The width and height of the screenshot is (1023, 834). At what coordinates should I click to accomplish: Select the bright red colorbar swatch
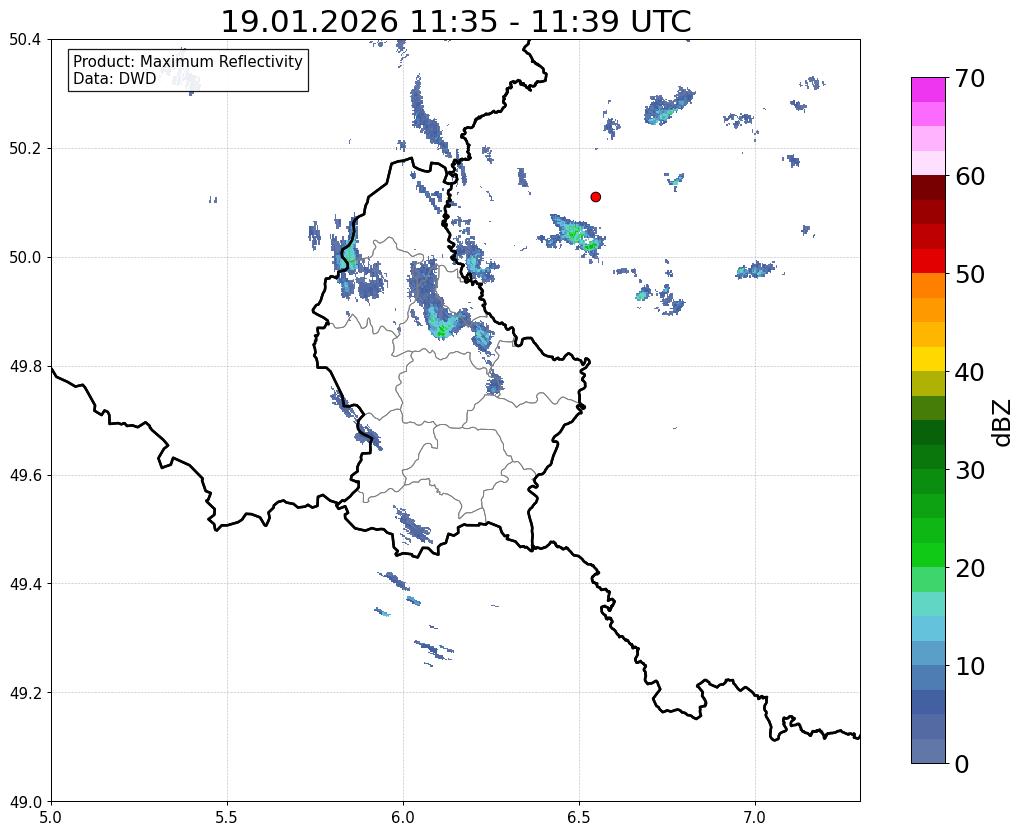pos(928,262)
